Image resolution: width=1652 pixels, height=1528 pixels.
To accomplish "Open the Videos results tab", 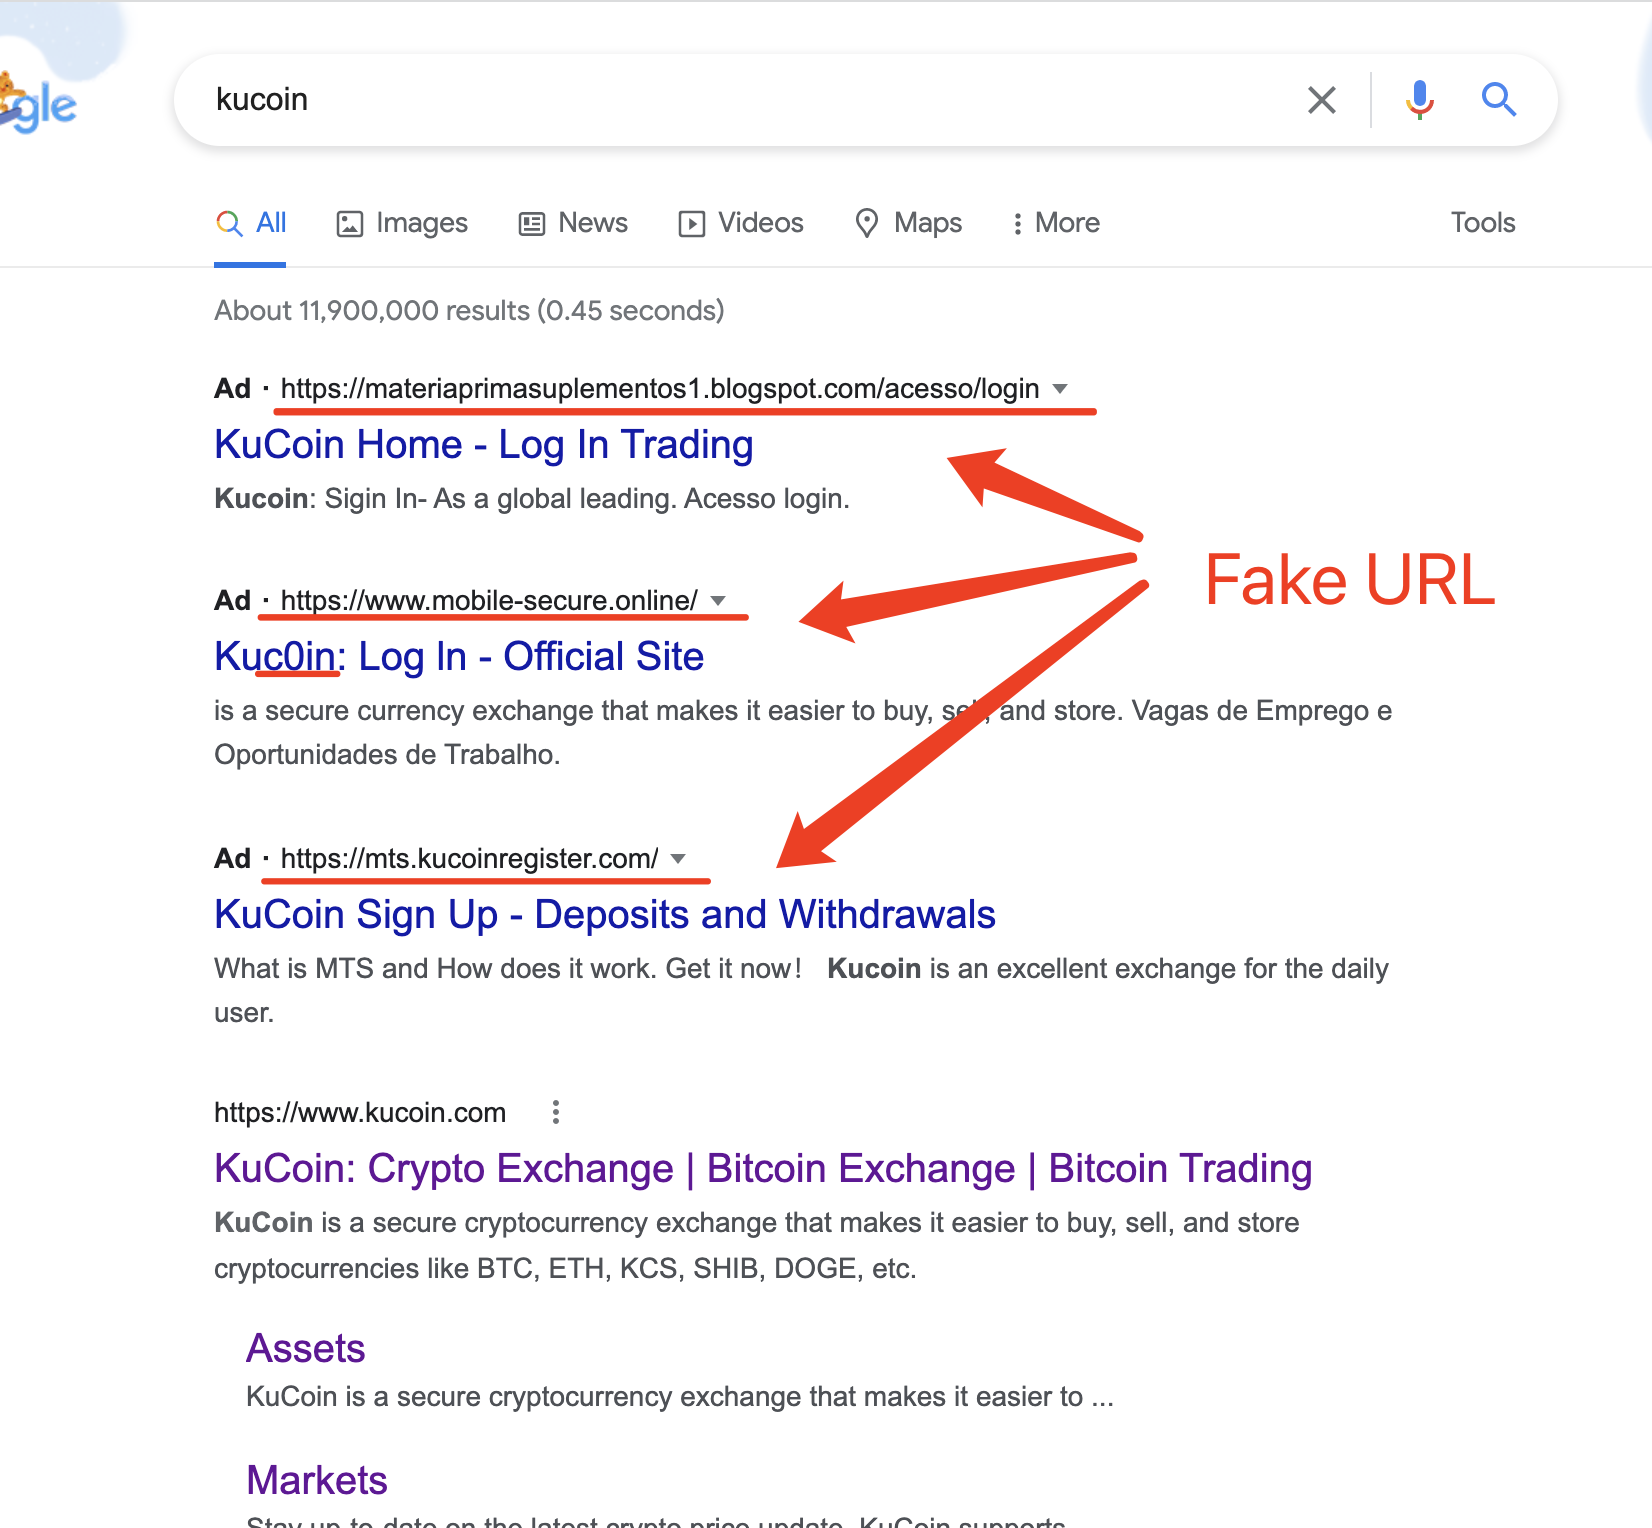I will [x=741, y=223].
